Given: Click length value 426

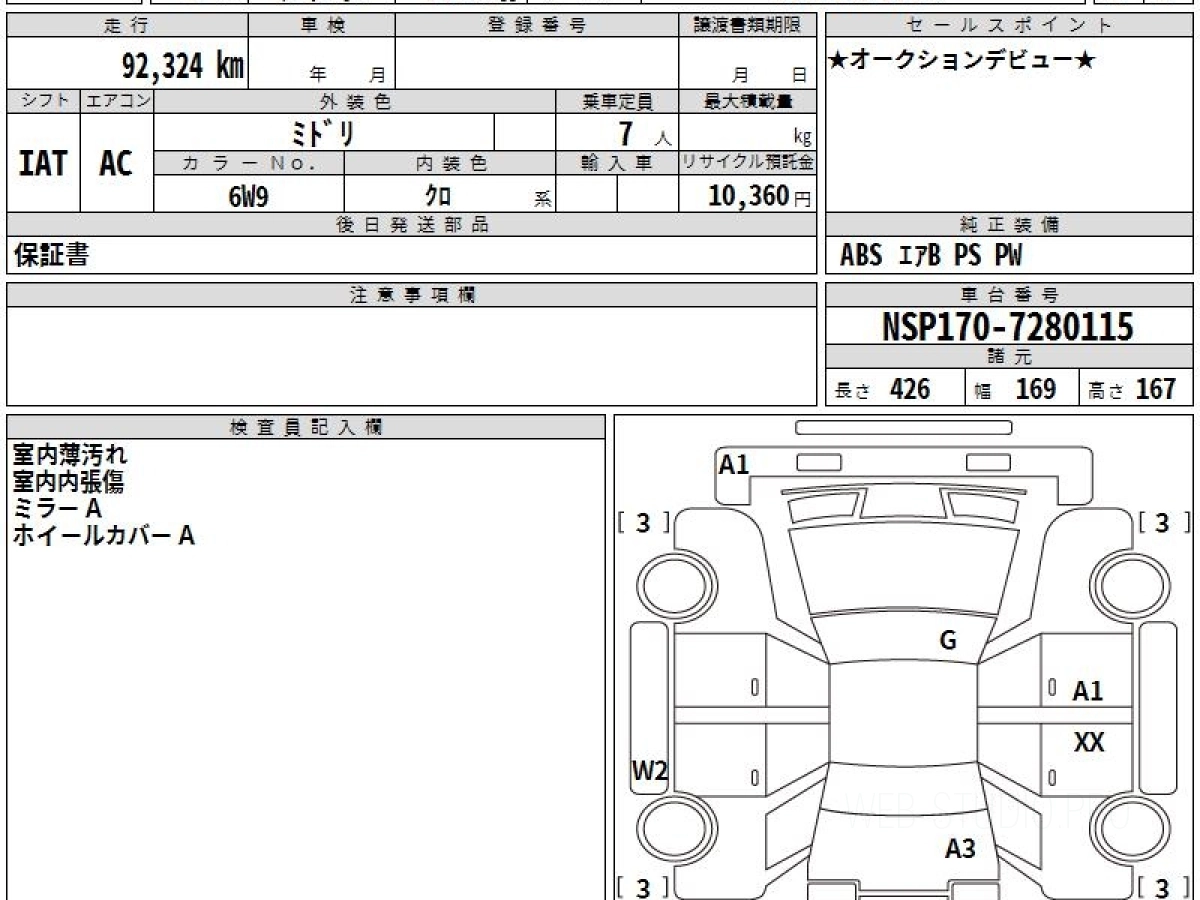Looking at the screenshot, I should (x=910, y=389).
